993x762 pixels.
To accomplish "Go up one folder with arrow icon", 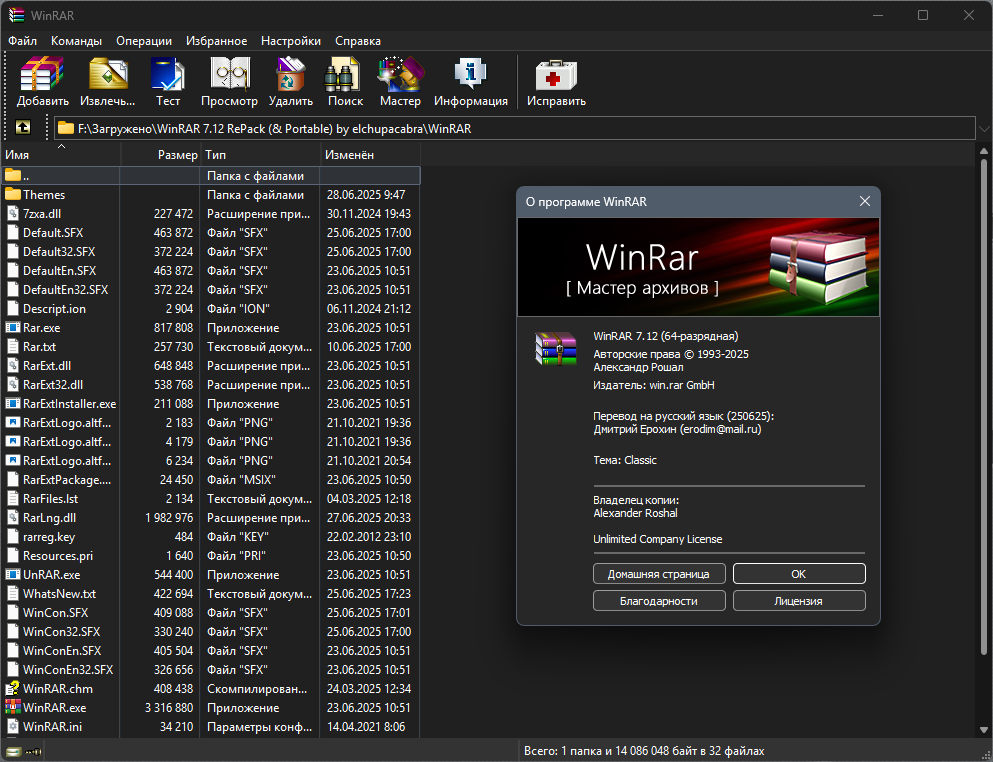I will (x=23, y=128).
